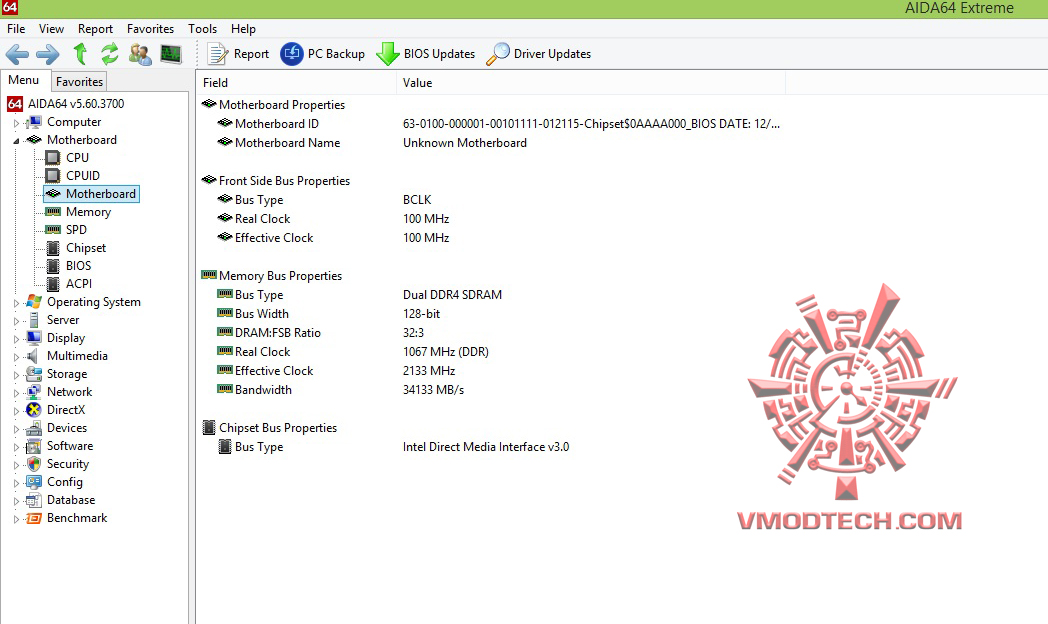Open PC Backup from toolbar
Screen dimensions: 1048x624
click(x=322, y=54)
